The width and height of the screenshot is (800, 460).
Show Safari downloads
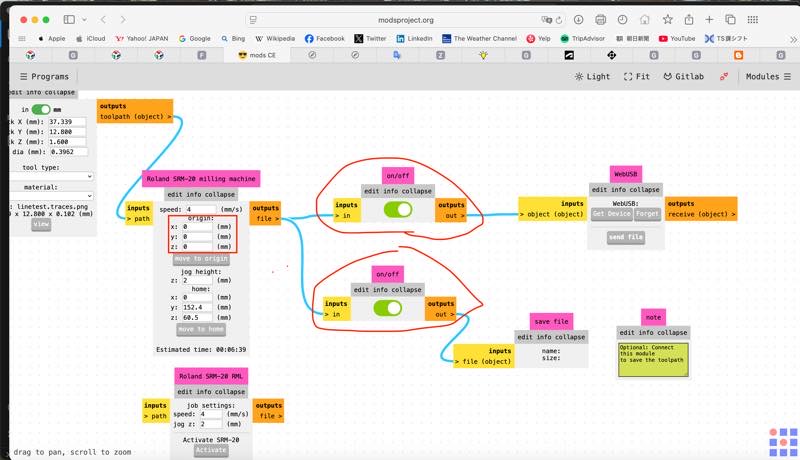578,19
